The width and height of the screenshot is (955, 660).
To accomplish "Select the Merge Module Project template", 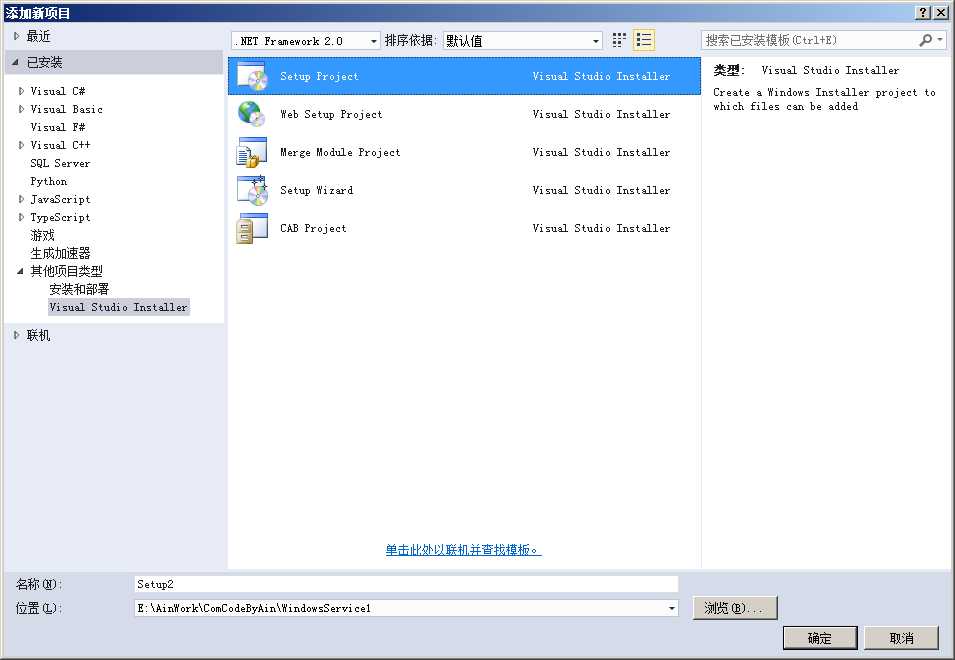I will coord(464,152).
